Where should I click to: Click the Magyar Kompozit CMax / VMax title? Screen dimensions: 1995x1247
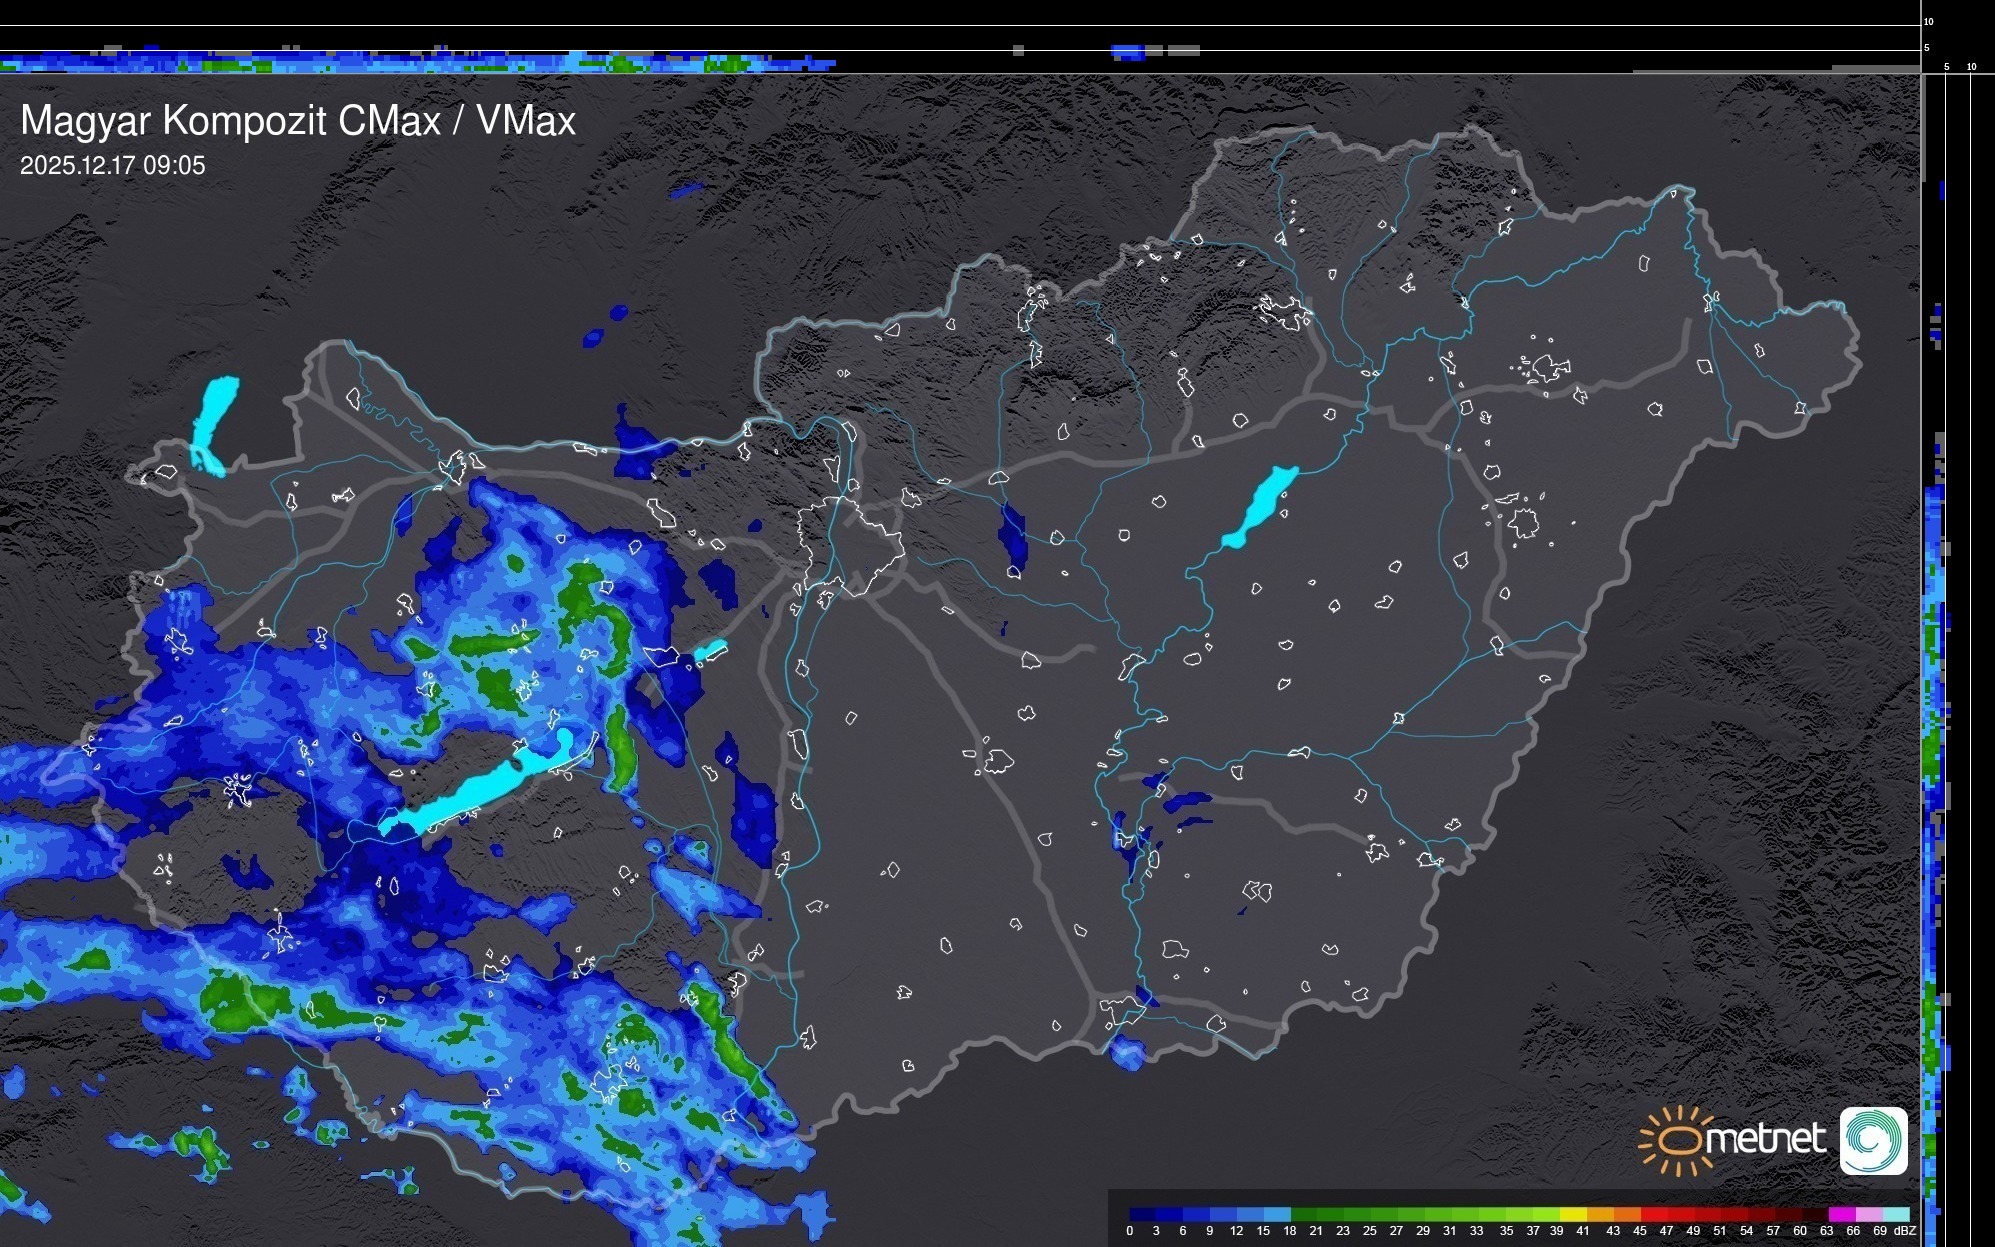pos(298,121)
